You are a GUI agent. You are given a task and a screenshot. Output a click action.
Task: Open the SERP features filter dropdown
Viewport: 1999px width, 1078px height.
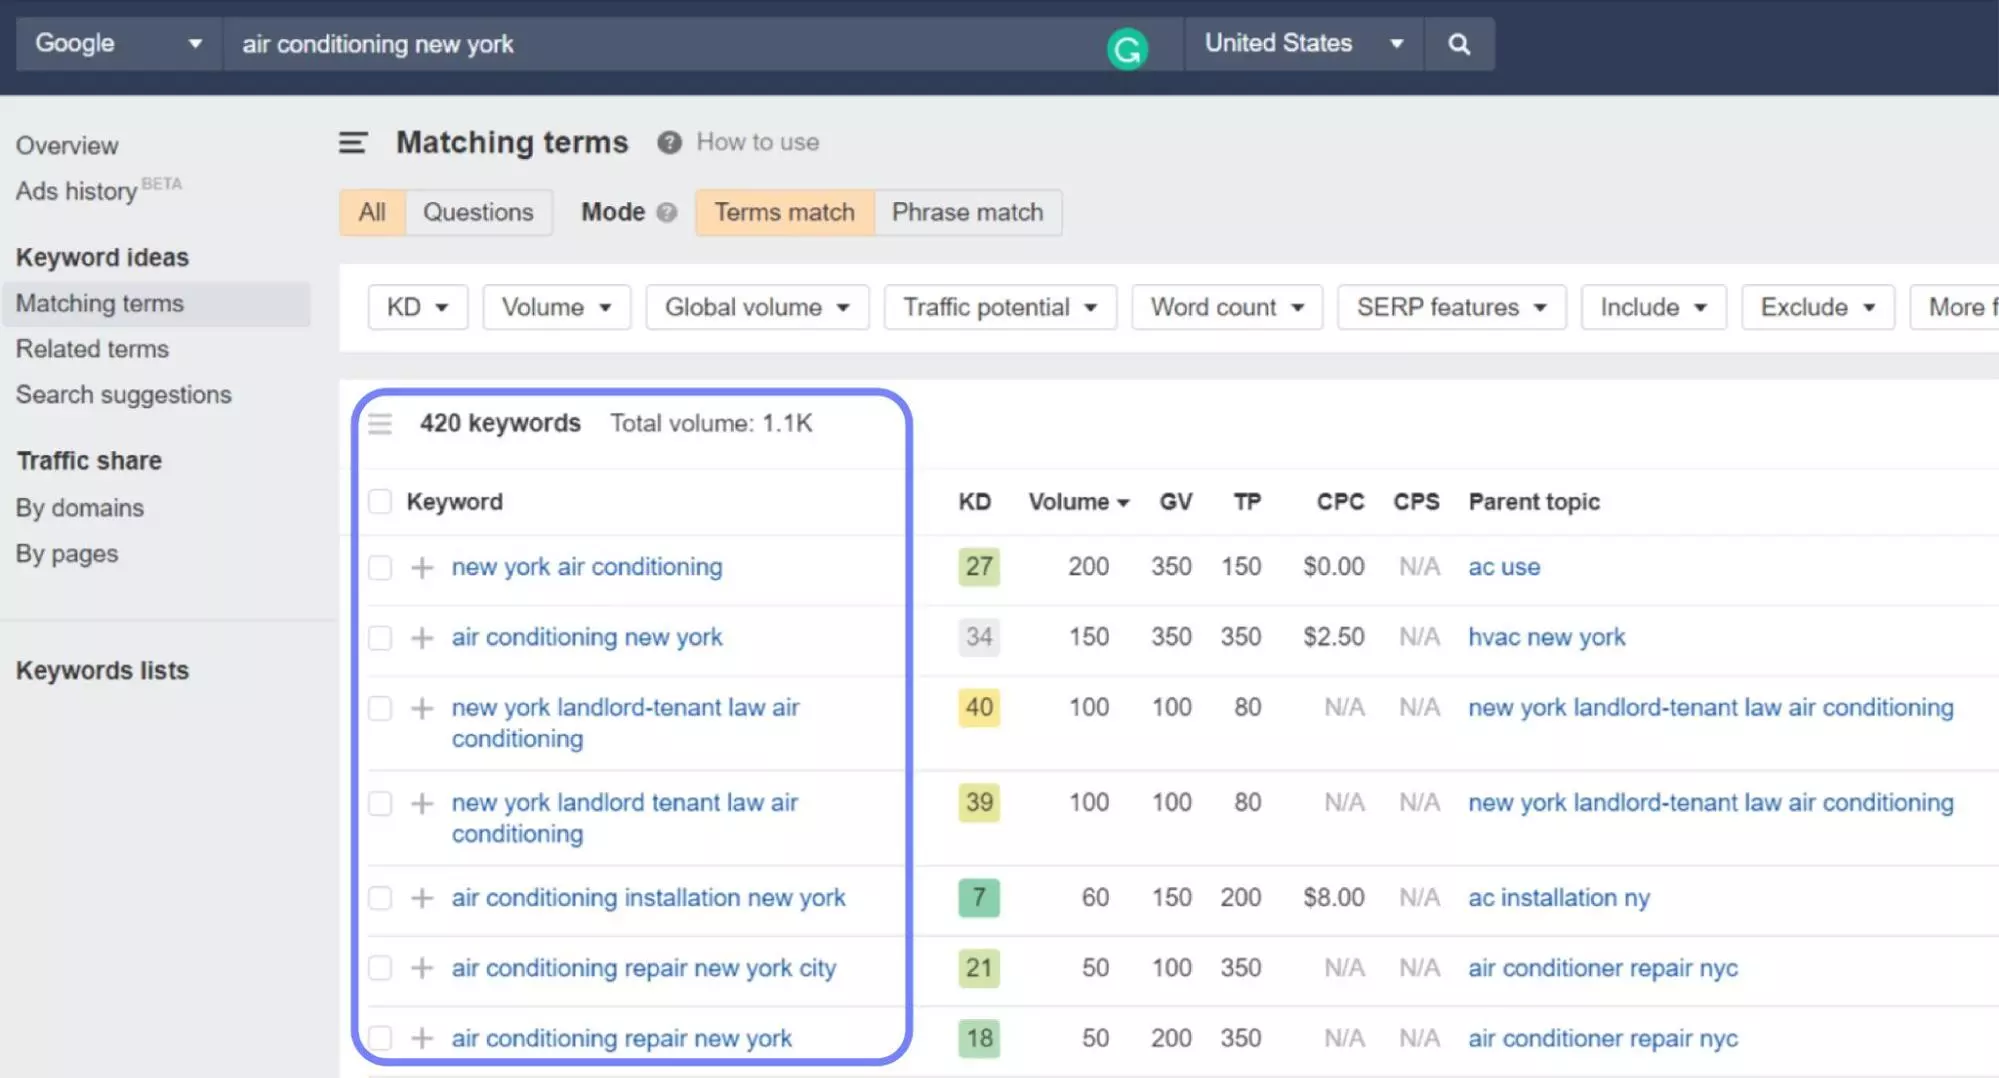[1451, 307]
